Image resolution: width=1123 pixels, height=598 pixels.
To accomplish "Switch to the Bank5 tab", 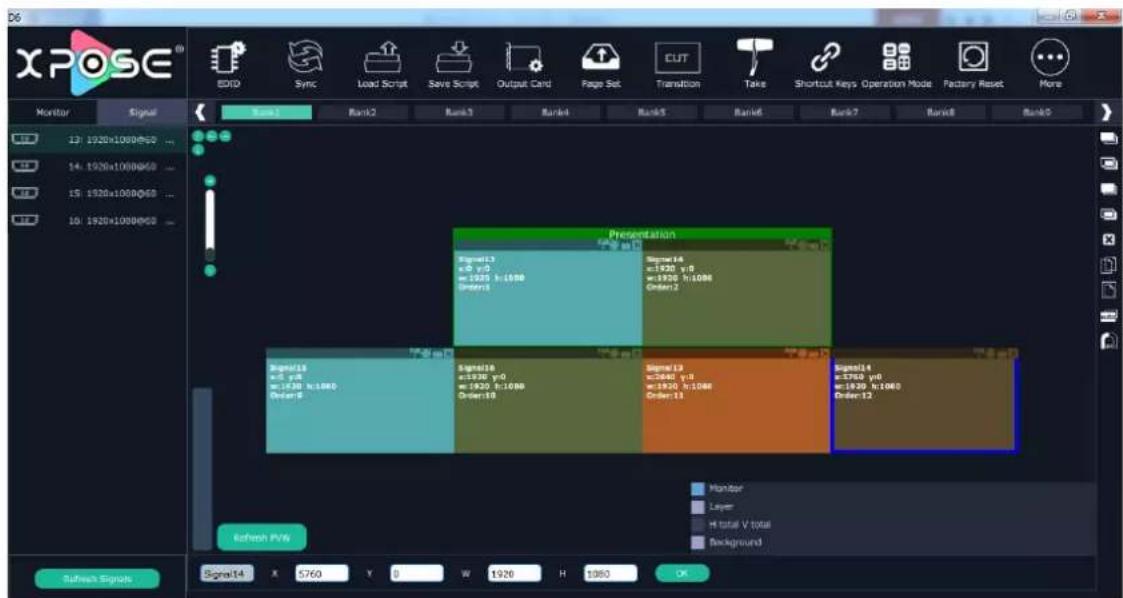I will 652,112.
